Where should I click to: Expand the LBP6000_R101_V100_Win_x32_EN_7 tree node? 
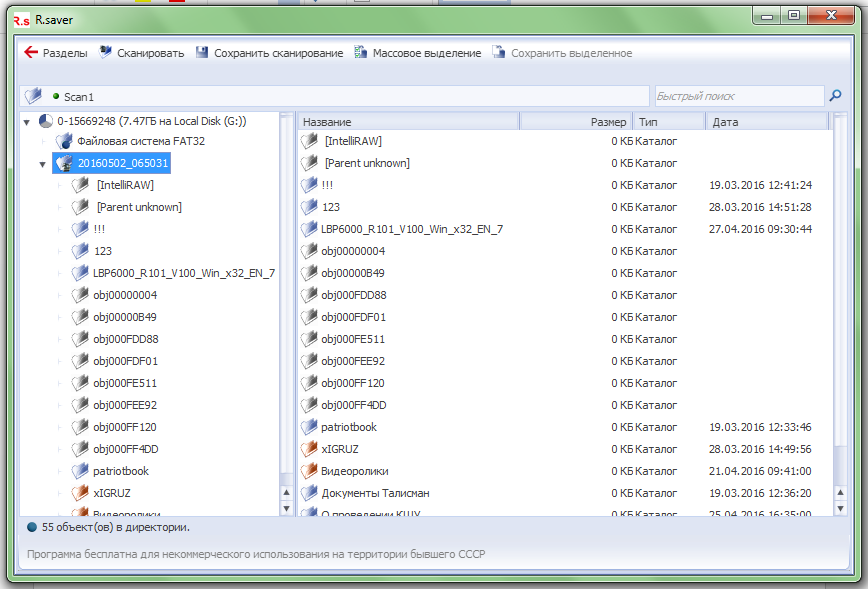(x=60, y=273)
